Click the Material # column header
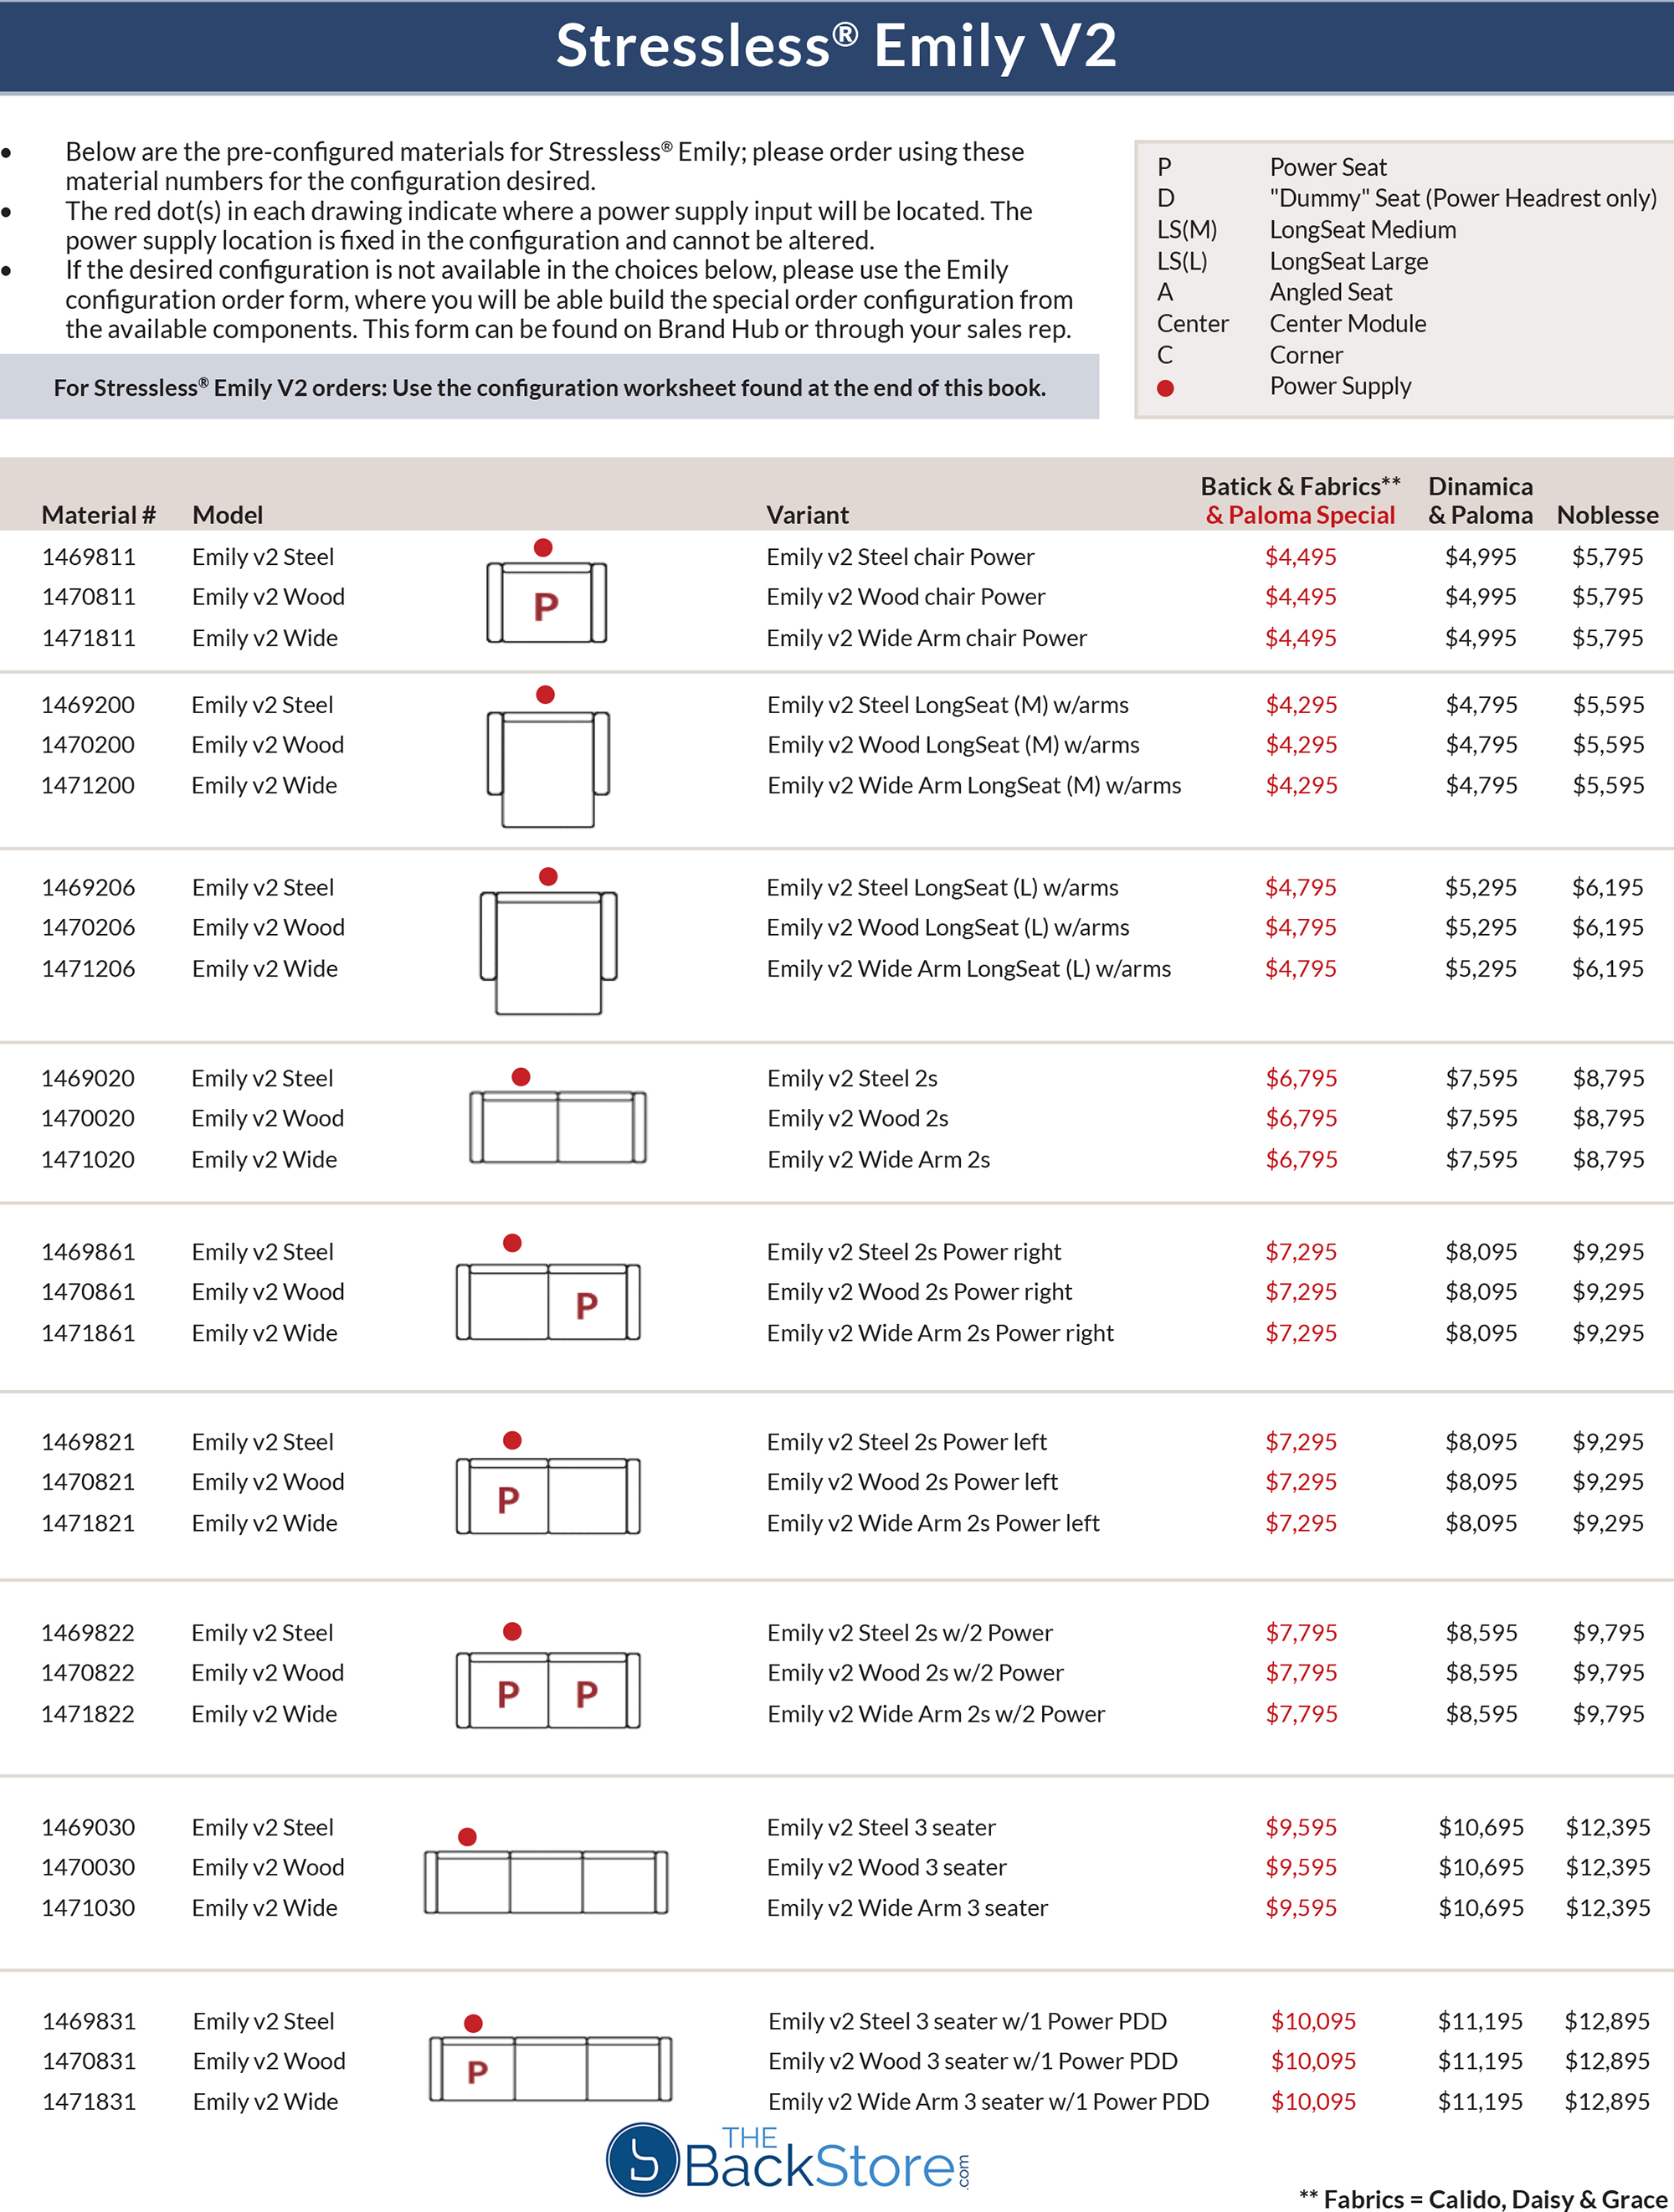The width and height of the screenshot is (1674, 2212). pyautogui.click(x=98, y=515)
